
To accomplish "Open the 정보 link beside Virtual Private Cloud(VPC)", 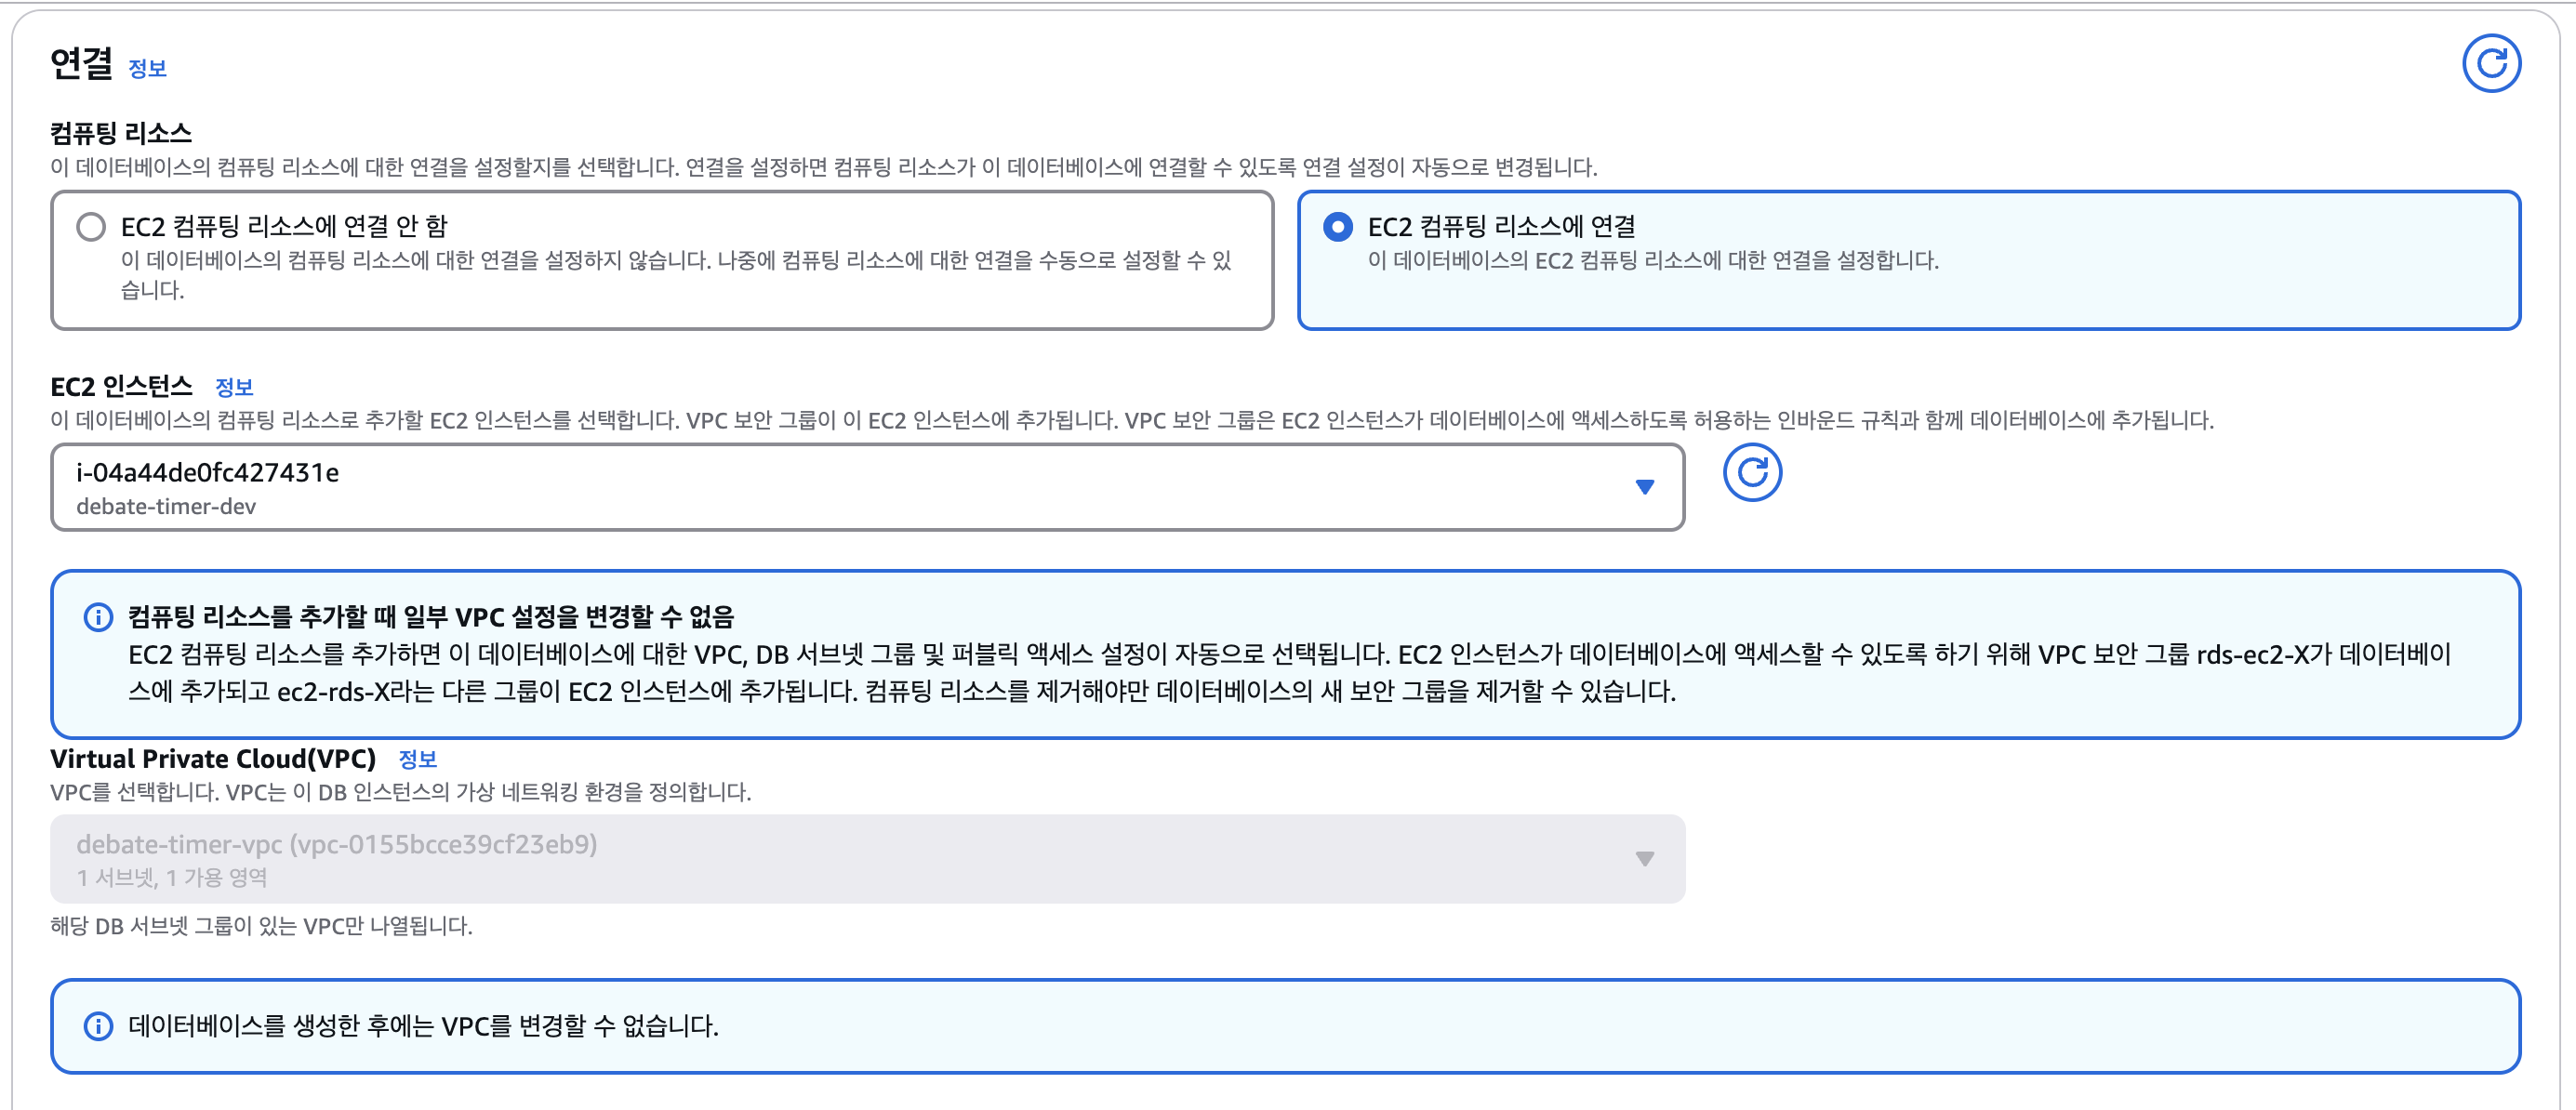I will 417,759.
